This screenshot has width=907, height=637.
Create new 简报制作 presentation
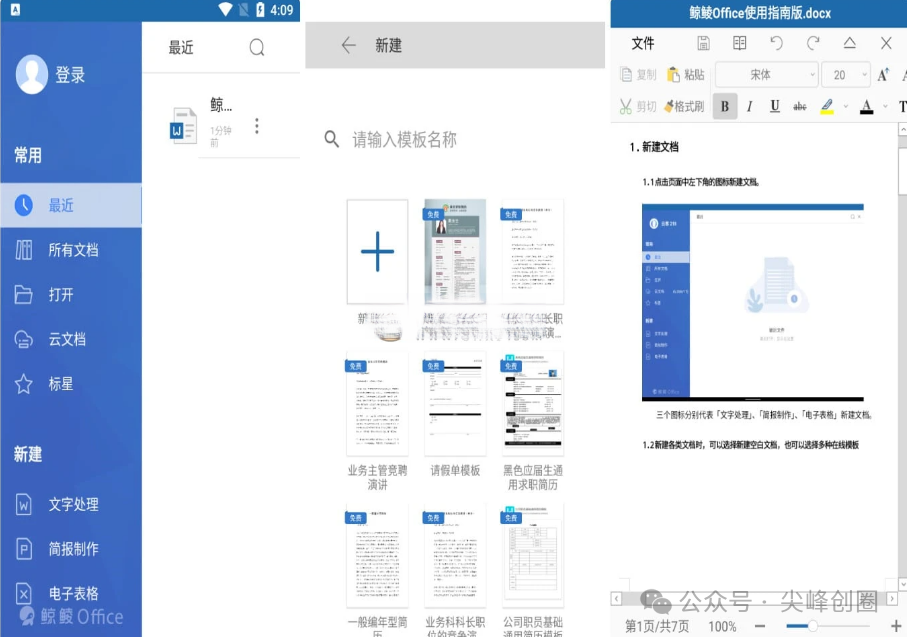[71, 548]
